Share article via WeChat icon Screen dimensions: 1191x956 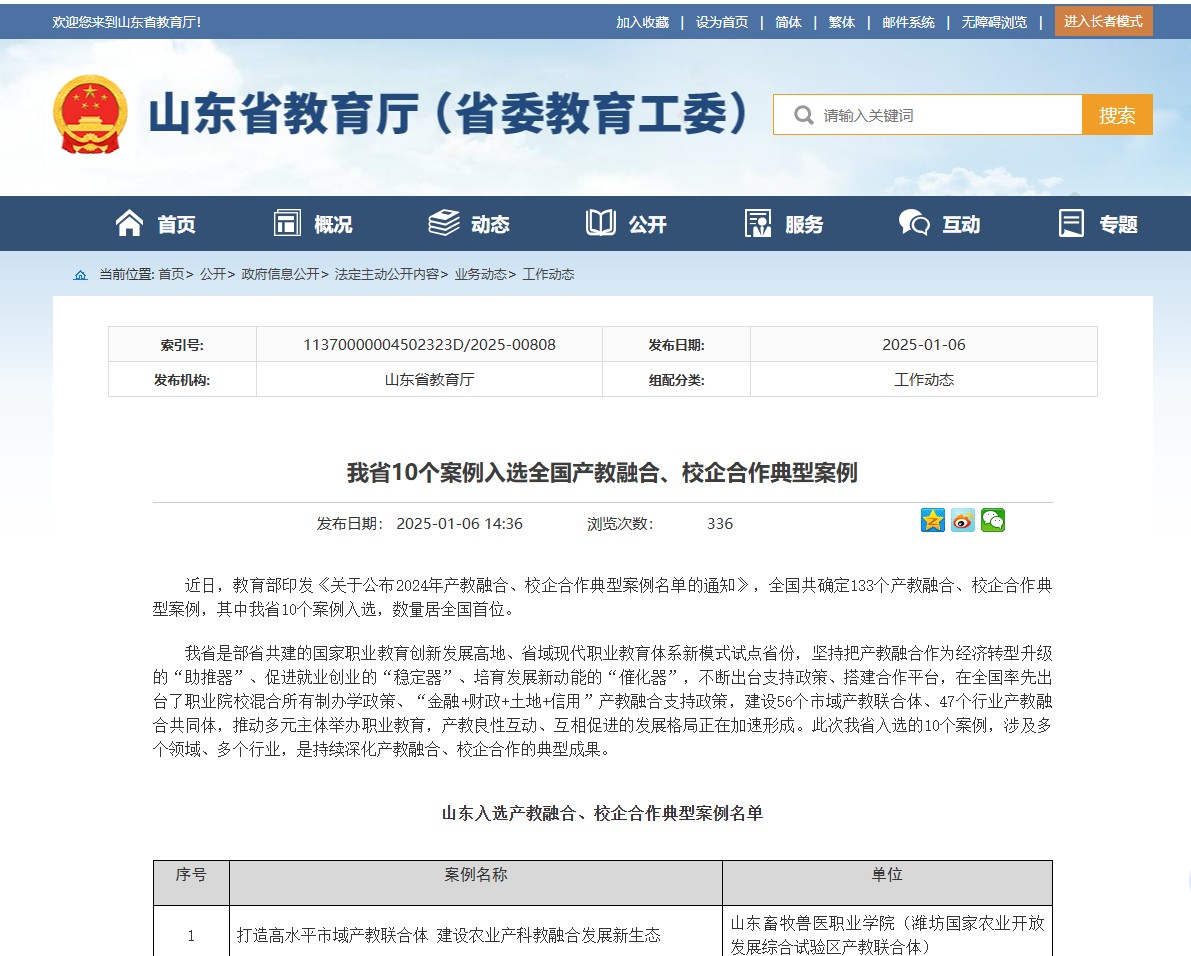[993, 520]
